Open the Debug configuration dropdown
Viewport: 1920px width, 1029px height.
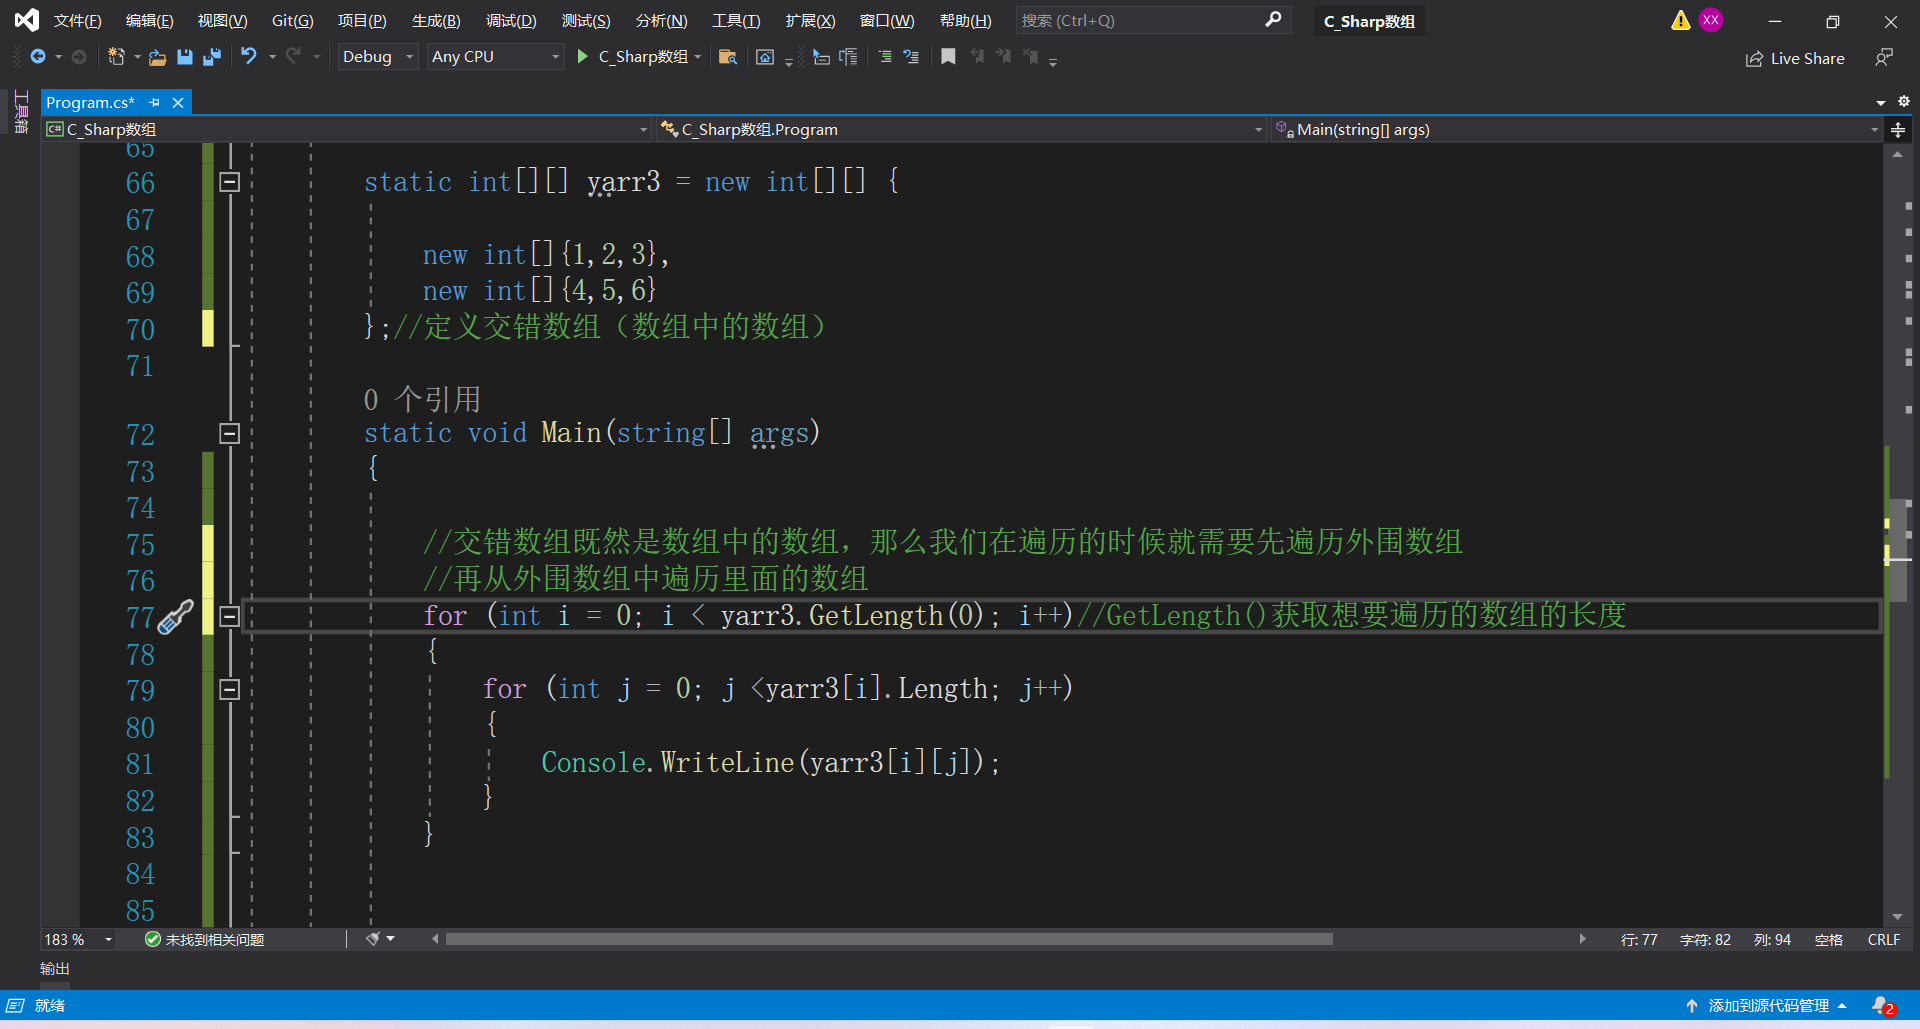[377, 57]
